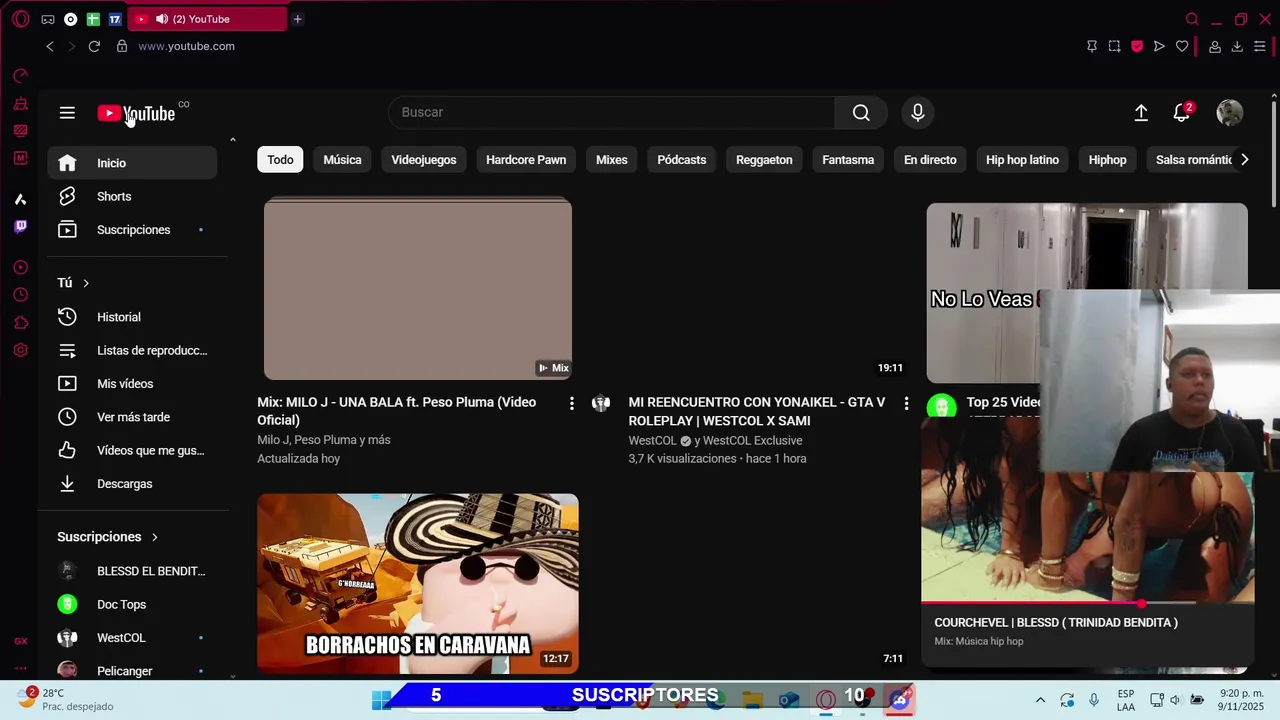Select the Fantasma filter chip
Image resolution: width=1280 pixels, height=720 pixels.
click(848, 160)
